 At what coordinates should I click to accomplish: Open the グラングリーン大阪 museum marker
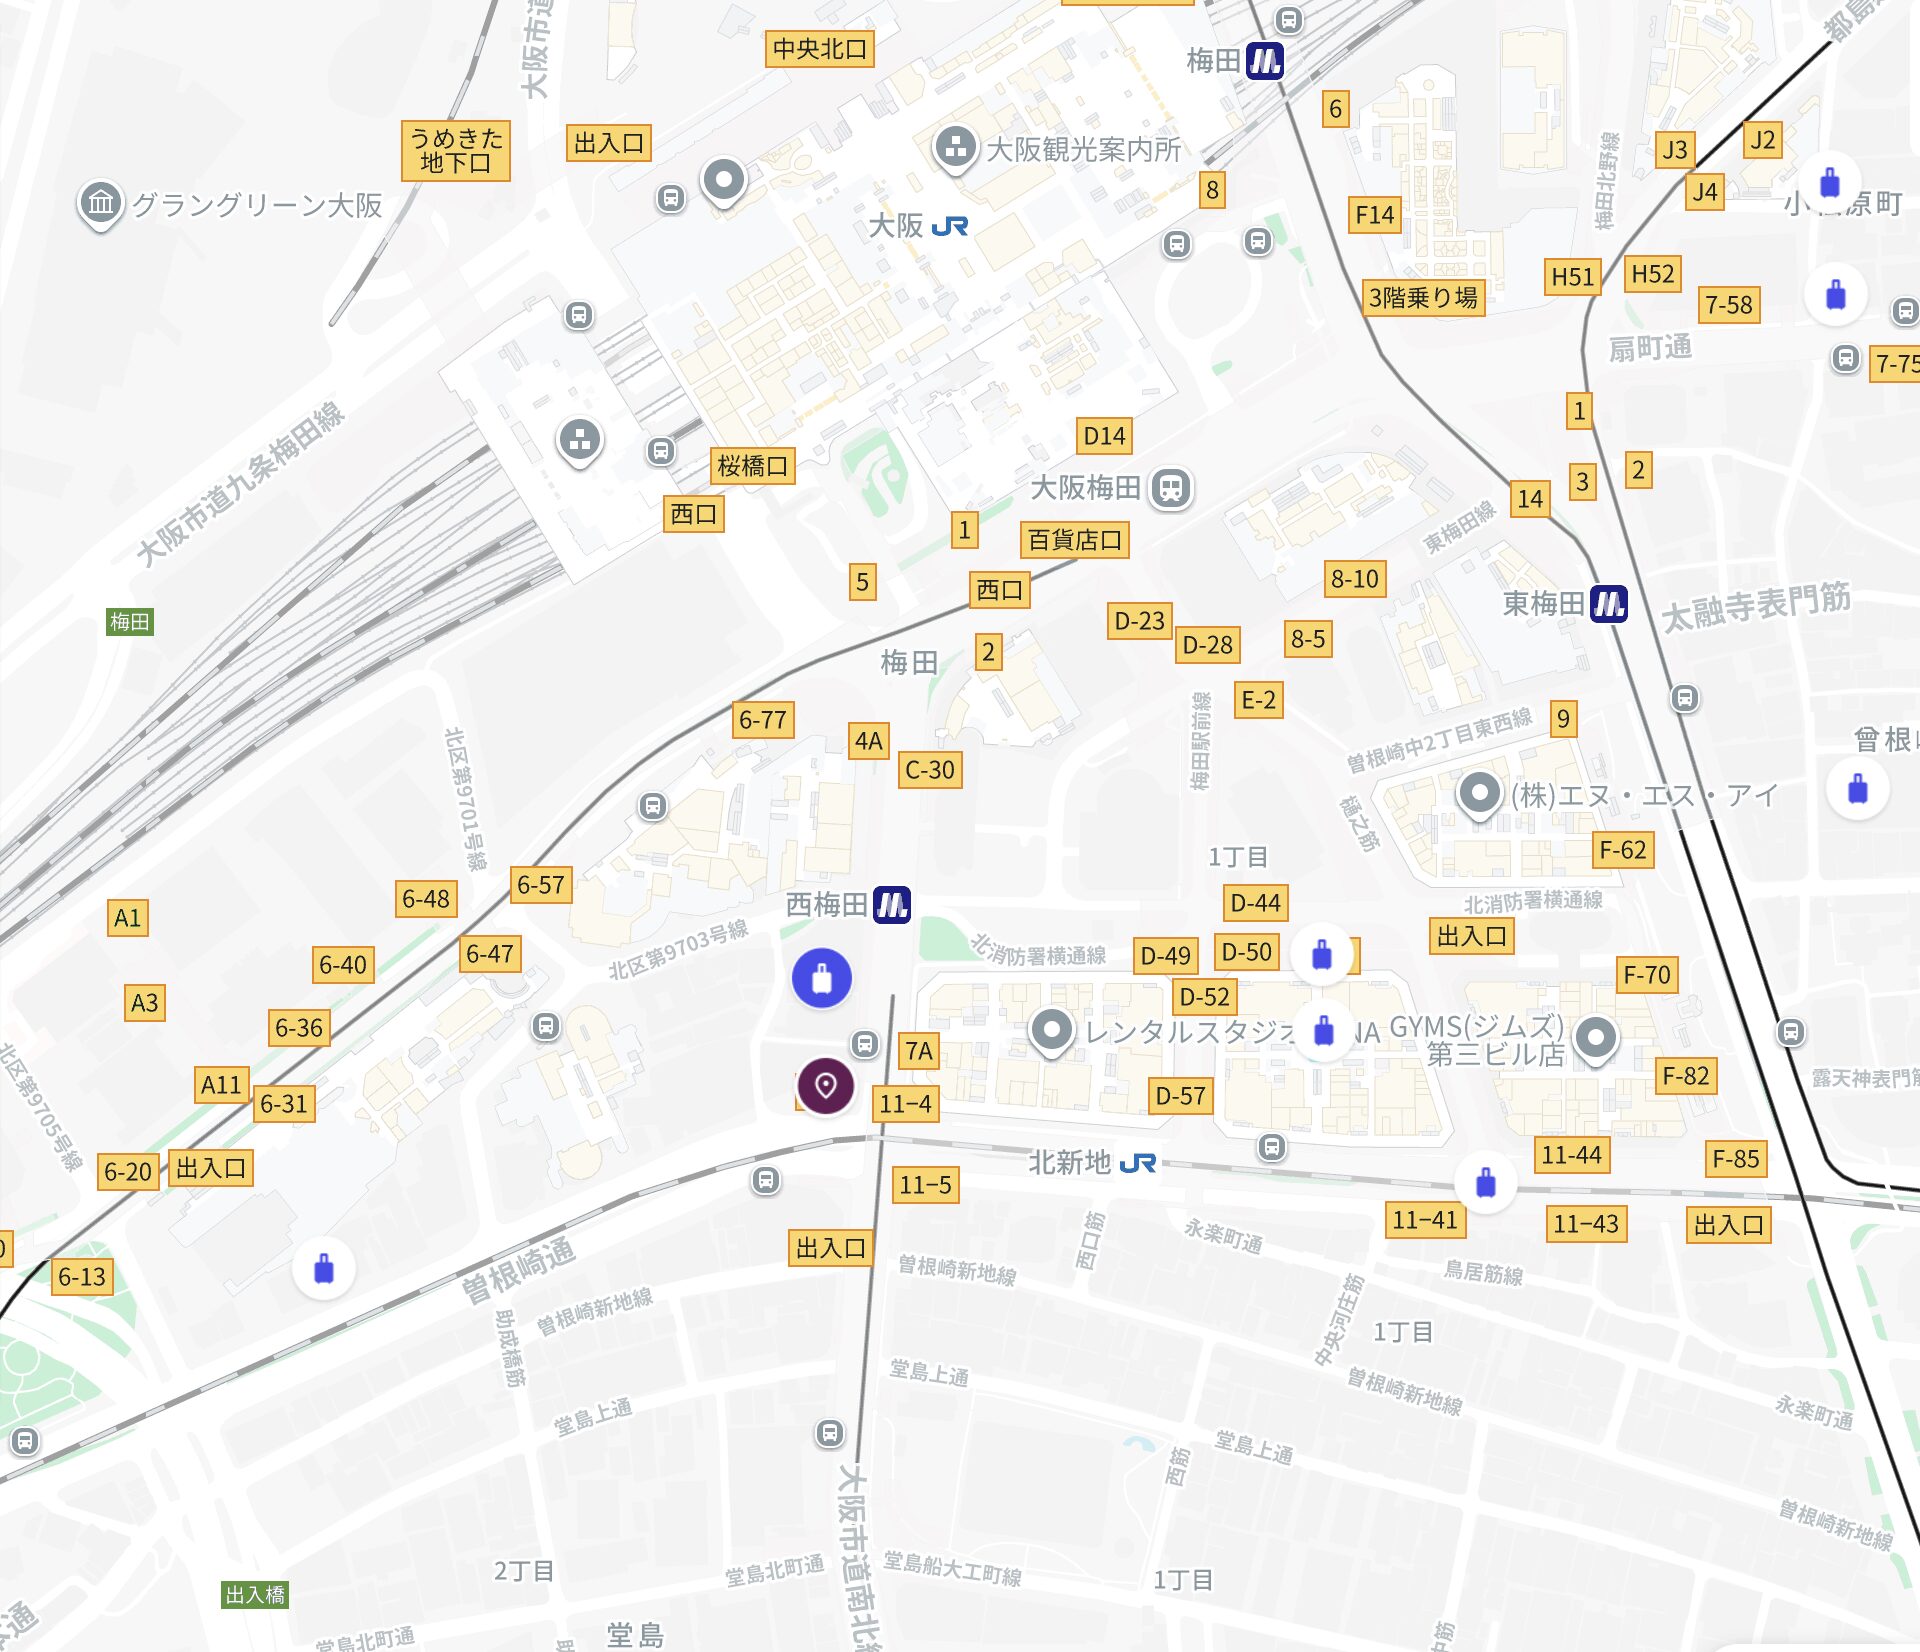pyautogui.click(x=100, y=205)
